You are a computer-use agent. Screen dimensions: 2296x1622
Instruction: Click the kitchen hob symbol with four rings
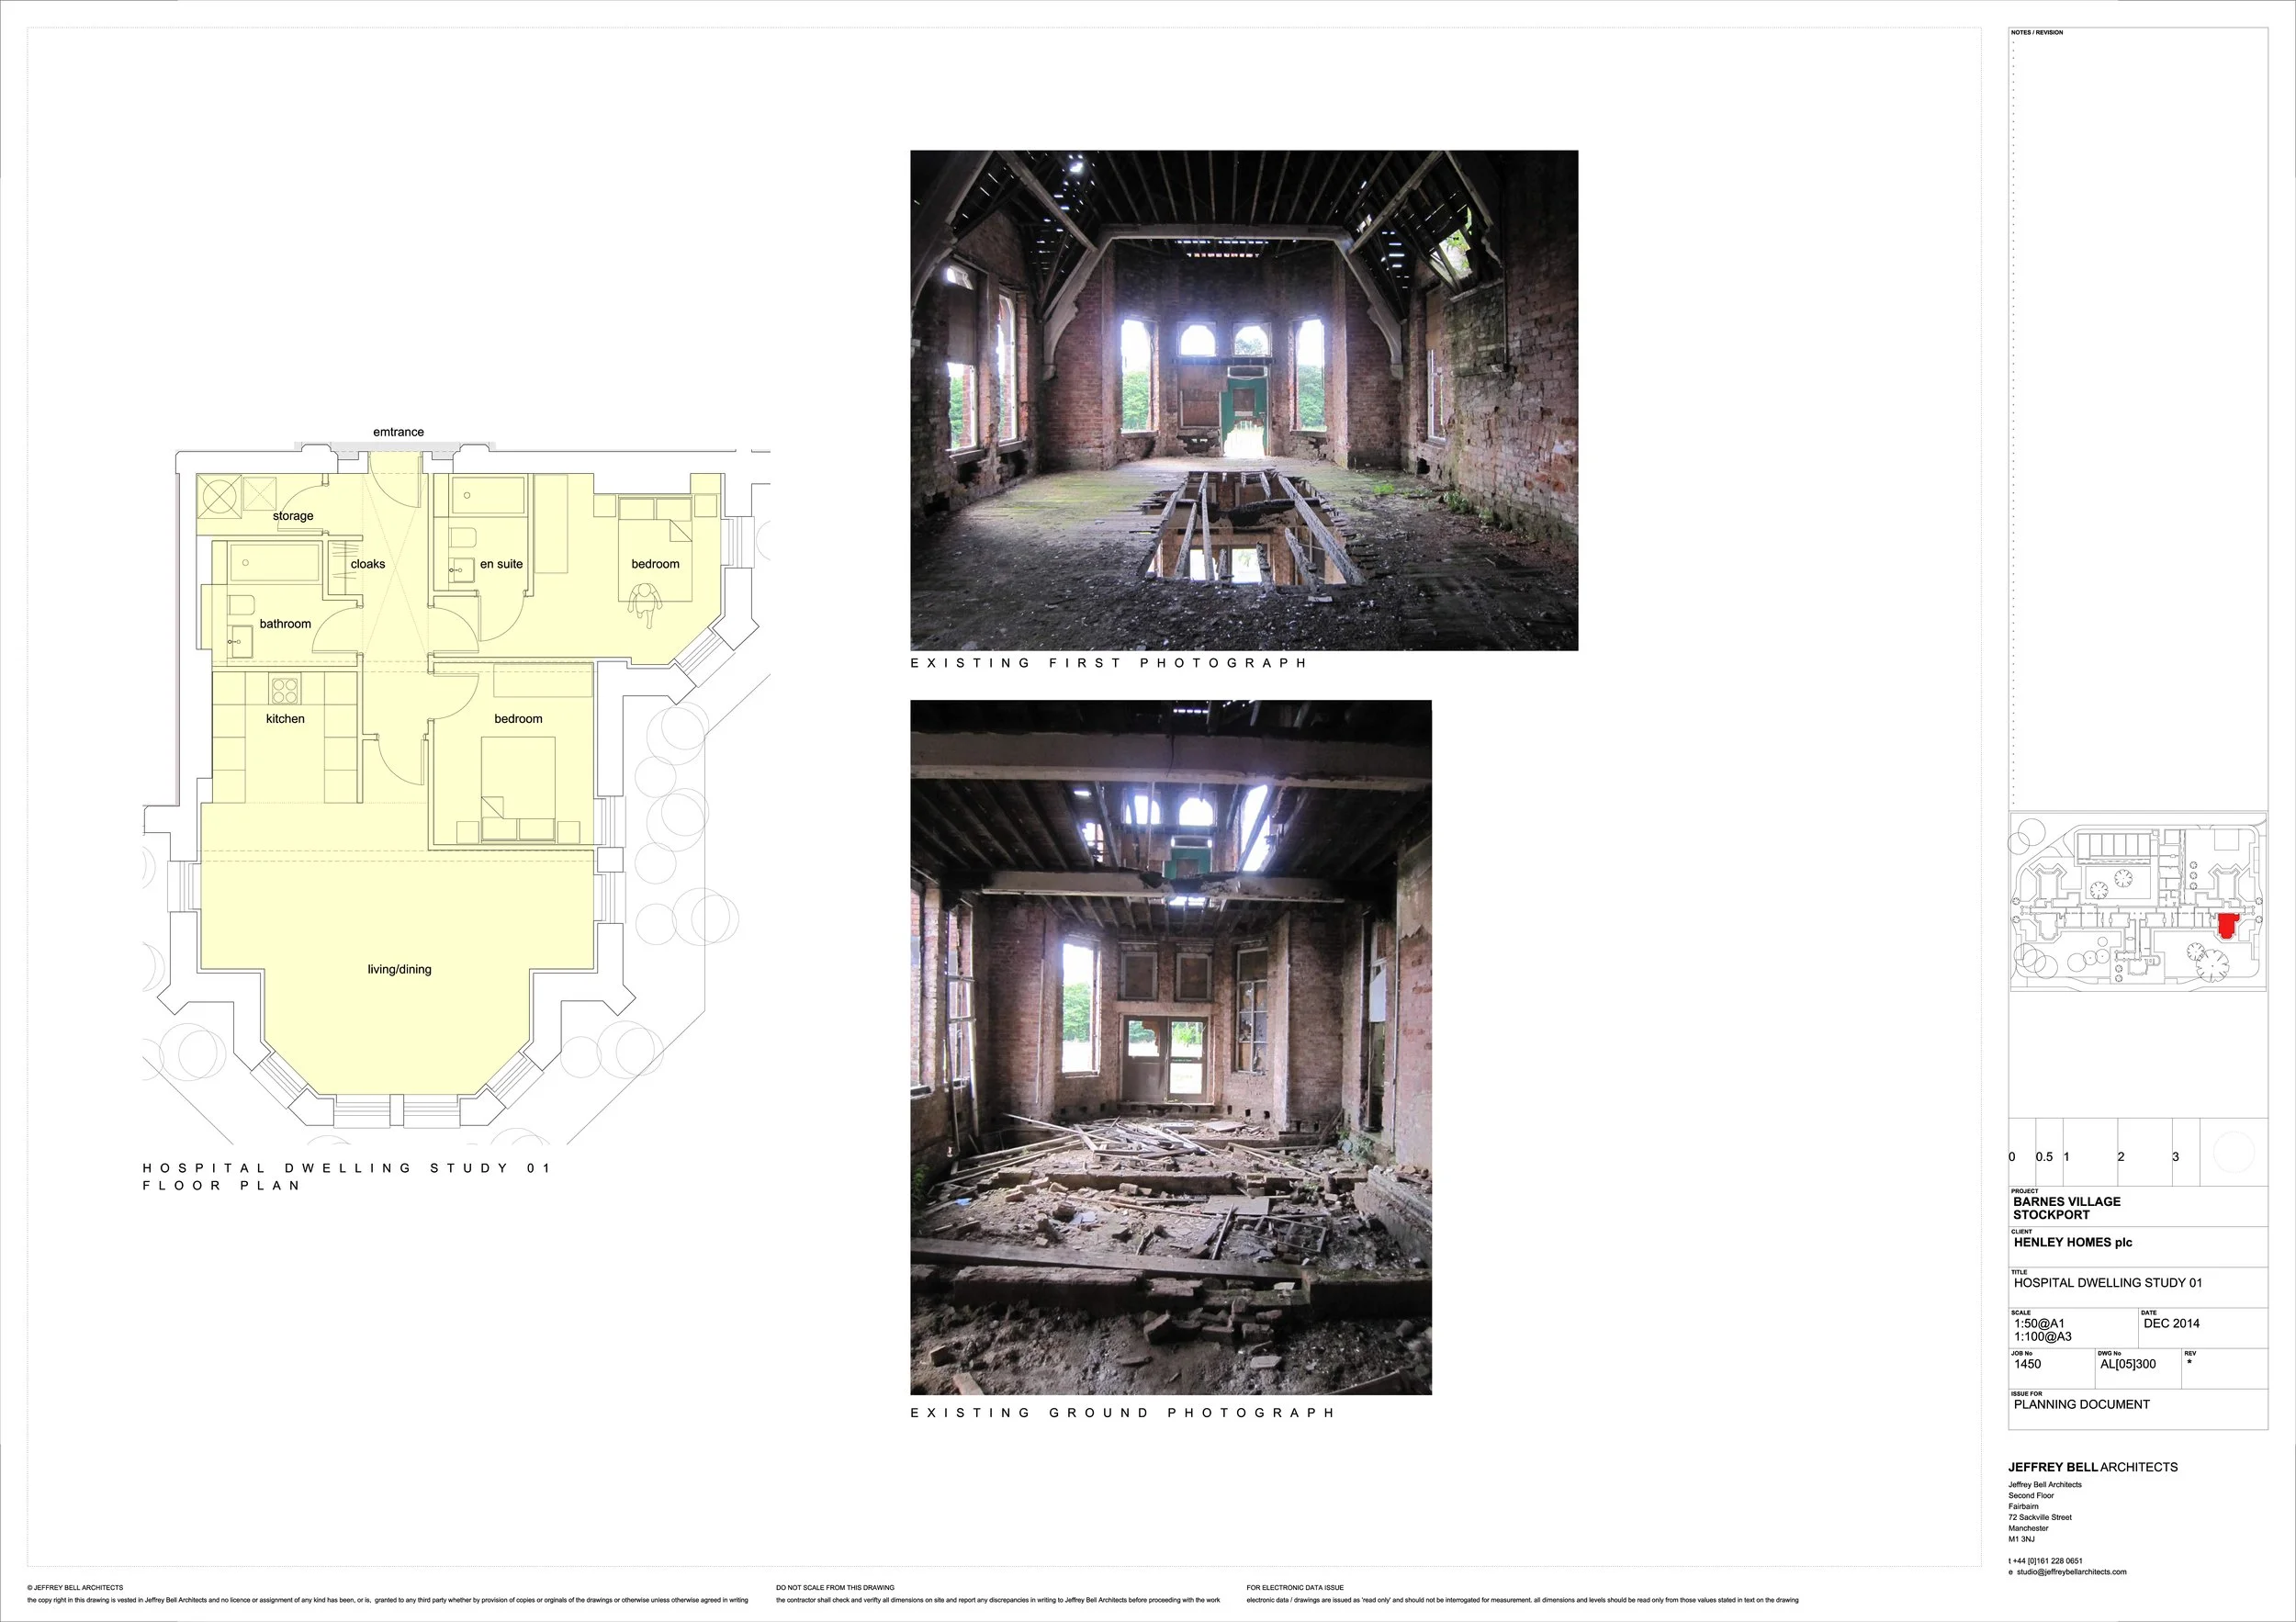(284, 690)
